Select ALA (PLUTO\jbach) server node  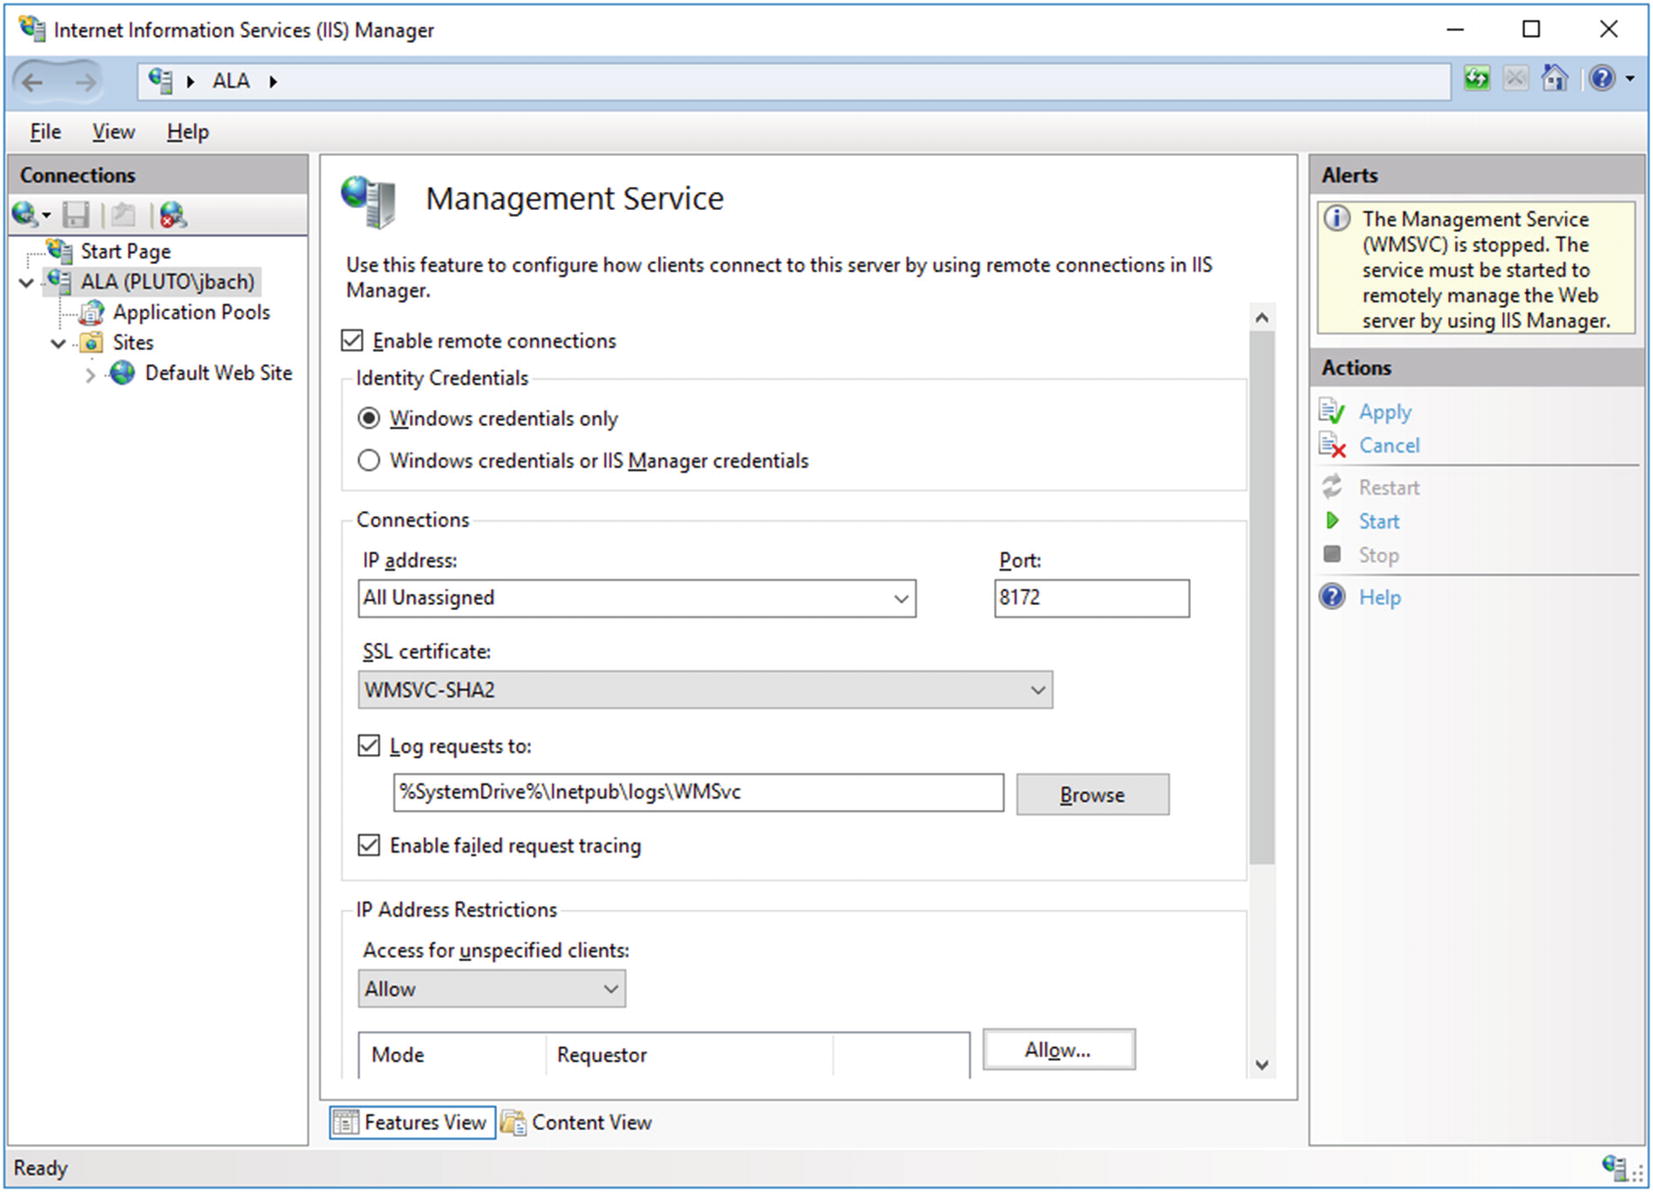pyautogui.click(x=167, y=282)
